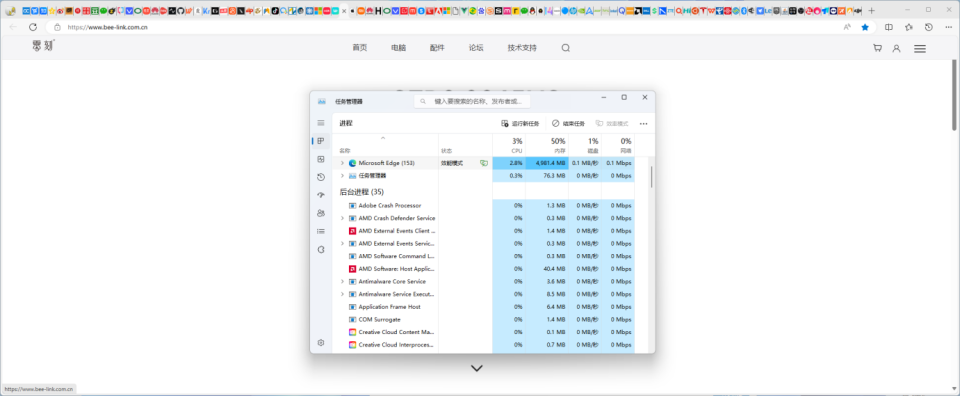Open Performance page icon in Task Manager sidebar
Image resolution: width=960 pixels, height=396 pixels.
coord(321,159)
